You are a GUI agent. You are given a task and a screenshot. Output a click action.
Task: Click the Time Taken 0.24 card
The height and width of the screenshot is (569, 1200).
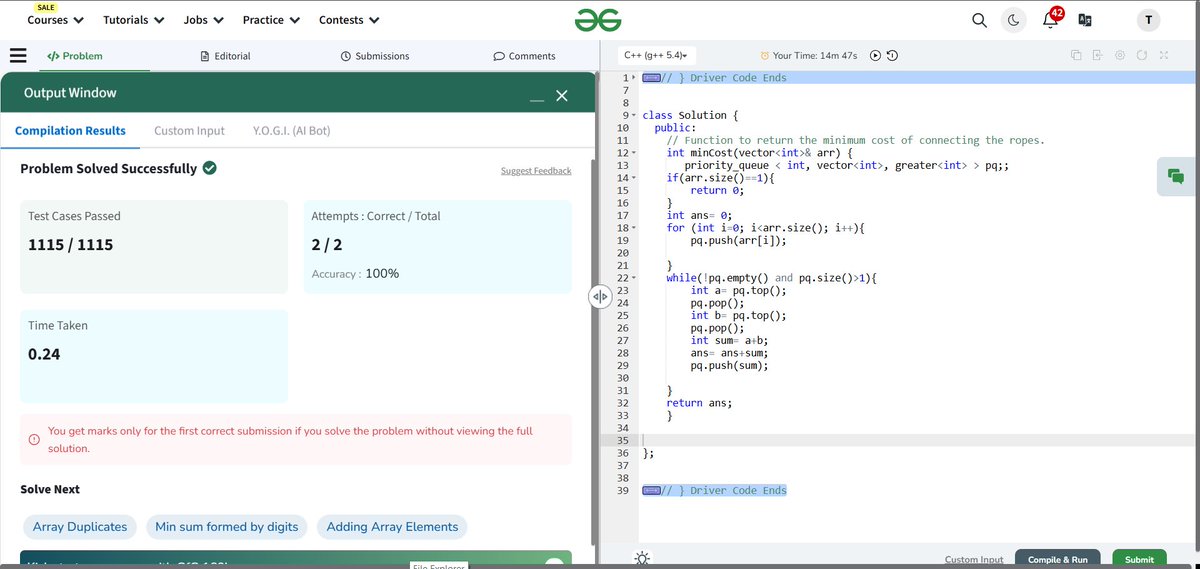[154, 356]
